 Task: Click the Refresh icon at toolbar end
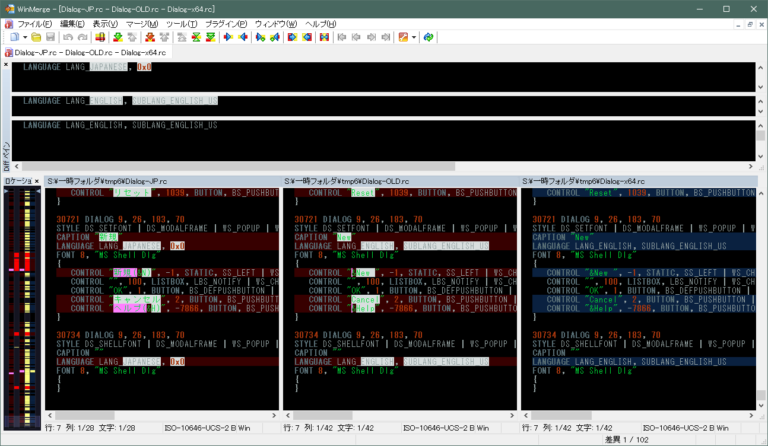(428, 37)
